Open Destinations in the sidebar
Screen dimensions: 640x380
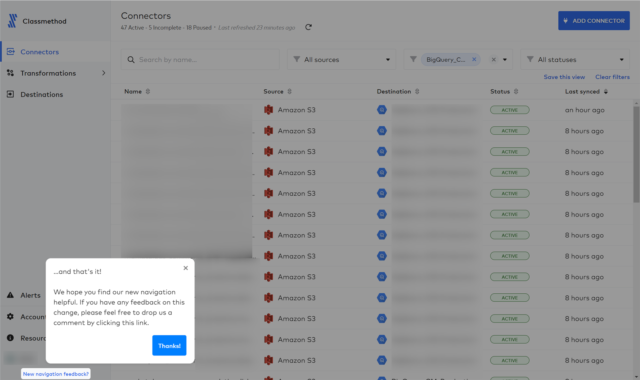(x=42, y=94)
